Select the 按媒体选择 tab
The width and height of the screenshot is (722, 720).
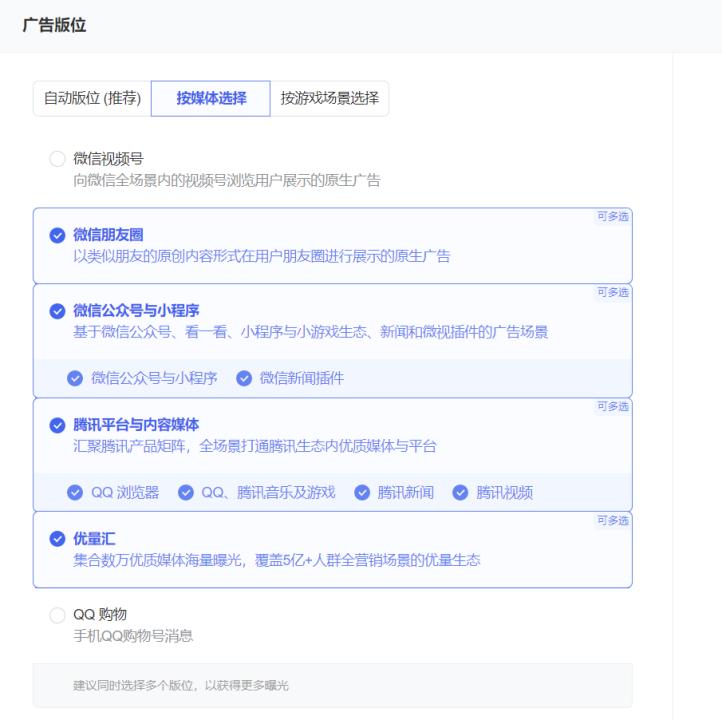pos(211,98)
